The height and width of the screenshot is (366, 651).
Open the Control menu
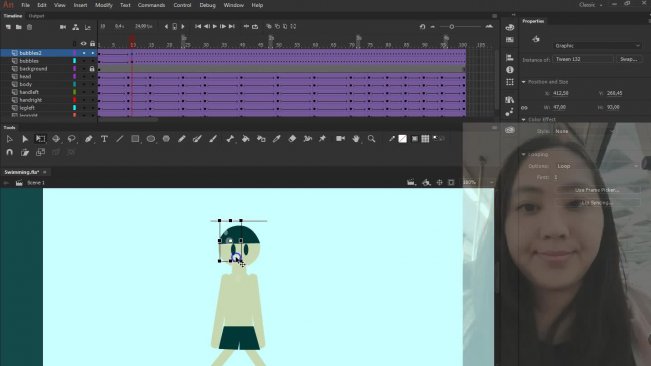(x=182, y=5)
